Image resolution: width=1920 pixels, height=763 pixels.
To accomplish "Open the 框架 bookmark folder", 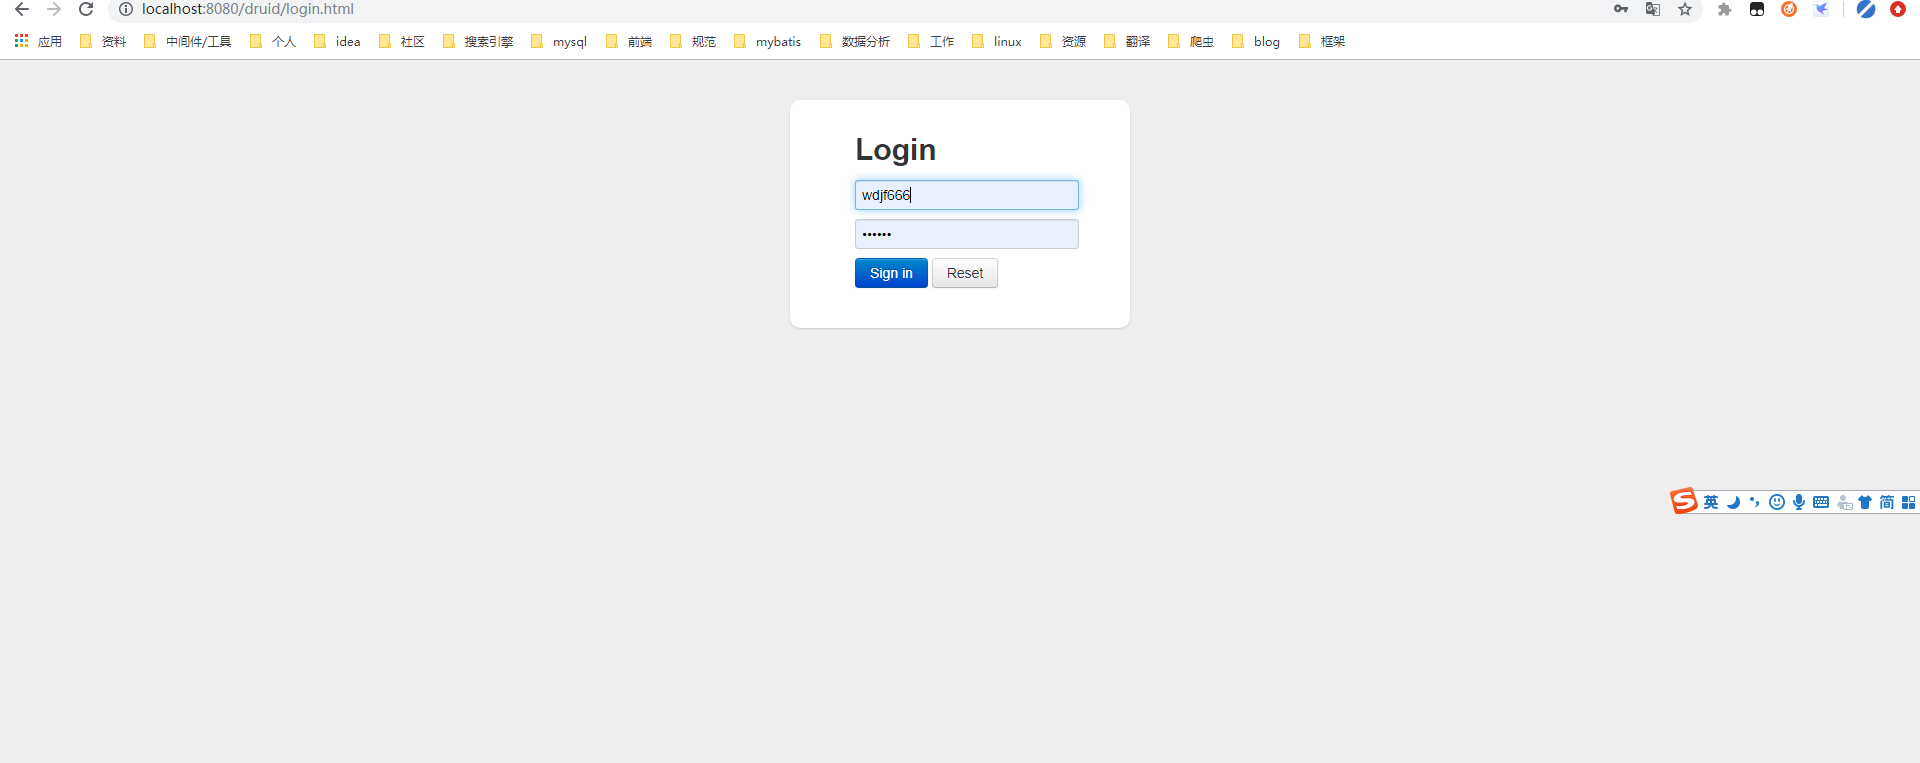I will [x=1322, y=41].
